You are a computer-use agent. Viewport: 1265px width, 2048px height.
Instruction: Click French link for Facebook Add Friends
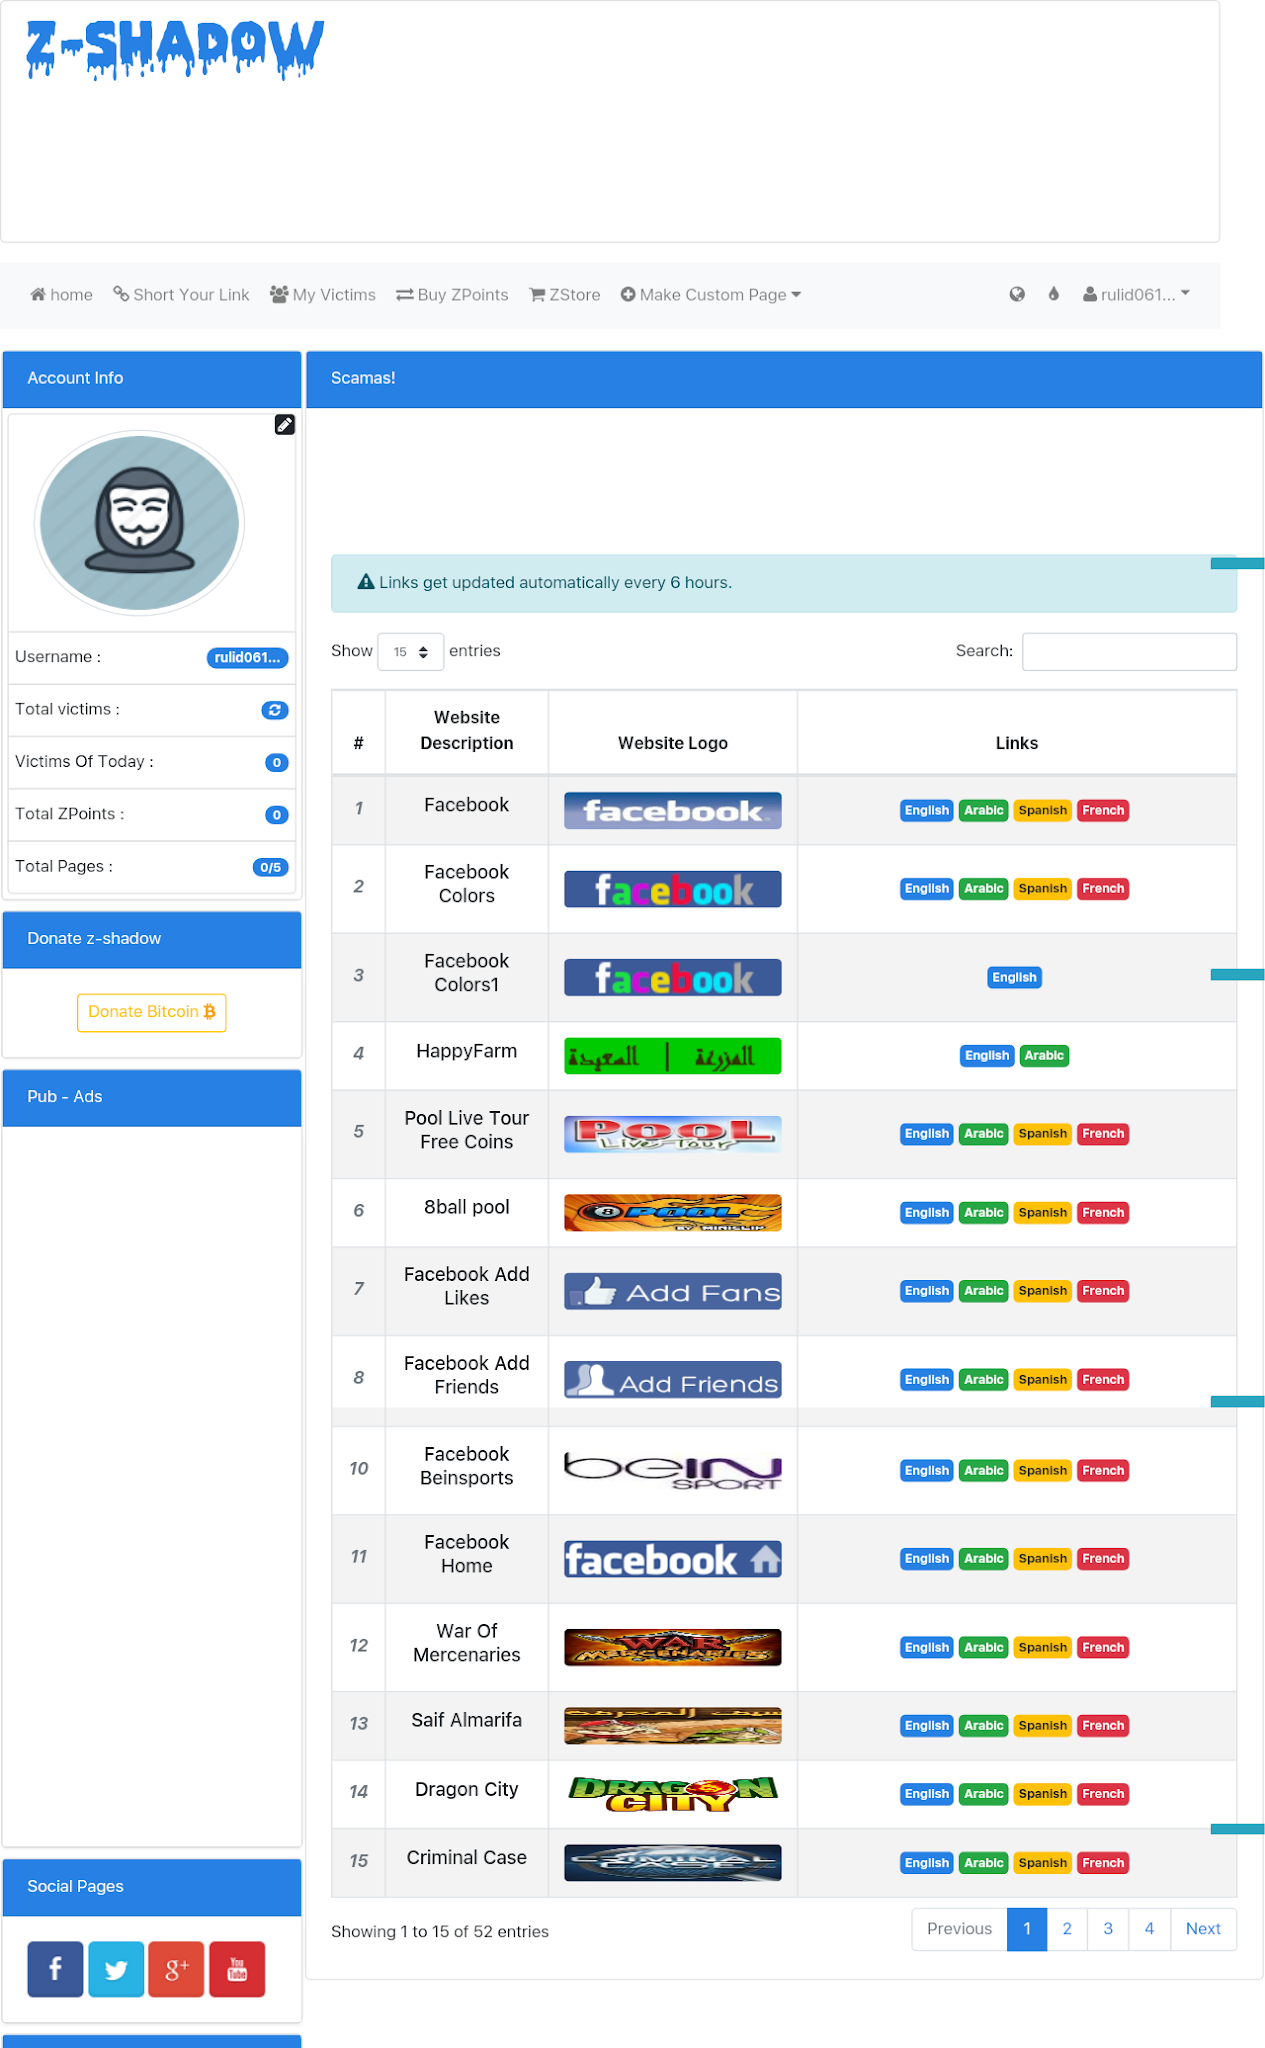tap(1103, 1380)
